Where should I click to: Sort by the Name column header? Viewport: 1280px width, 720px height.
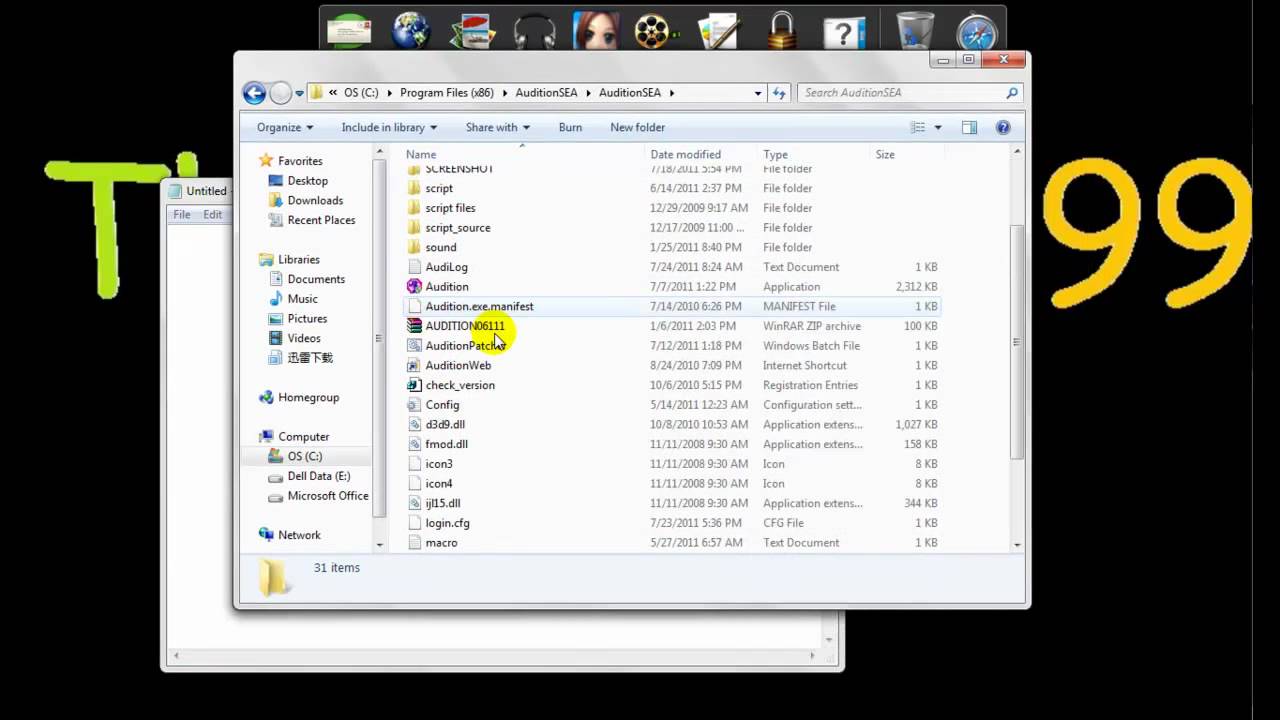click(x=421, y=155)
